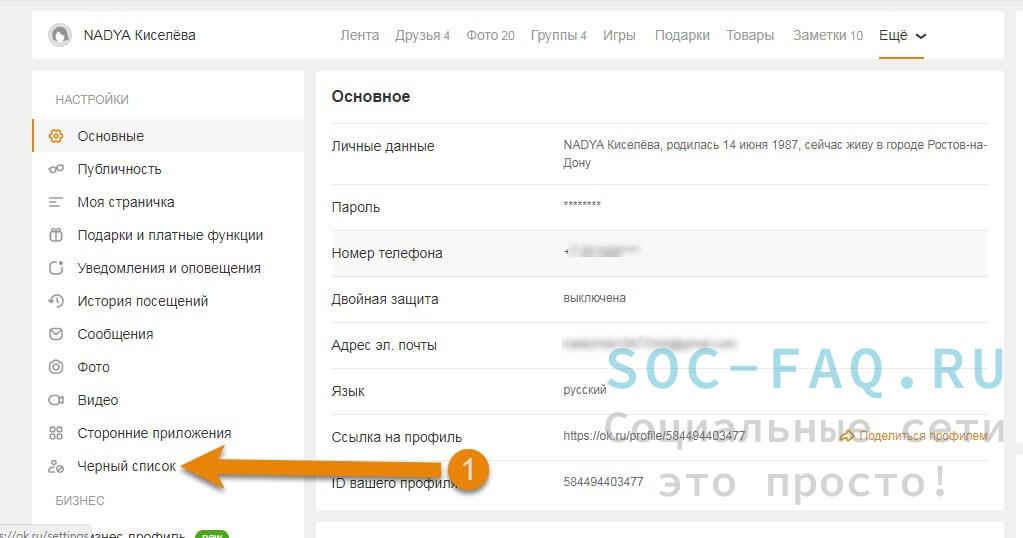Open the Лента tab

point(359,35)
